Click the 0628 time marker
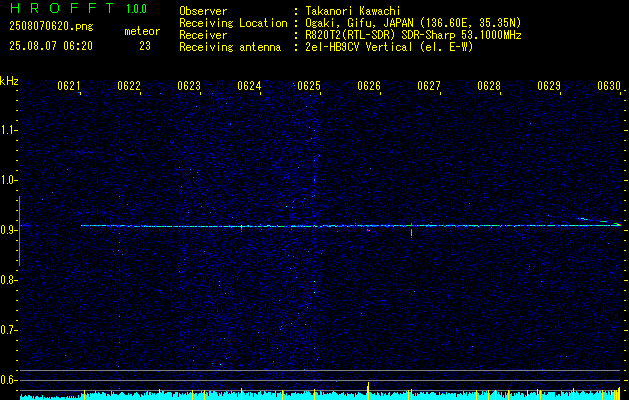 (x=489, y=86)
